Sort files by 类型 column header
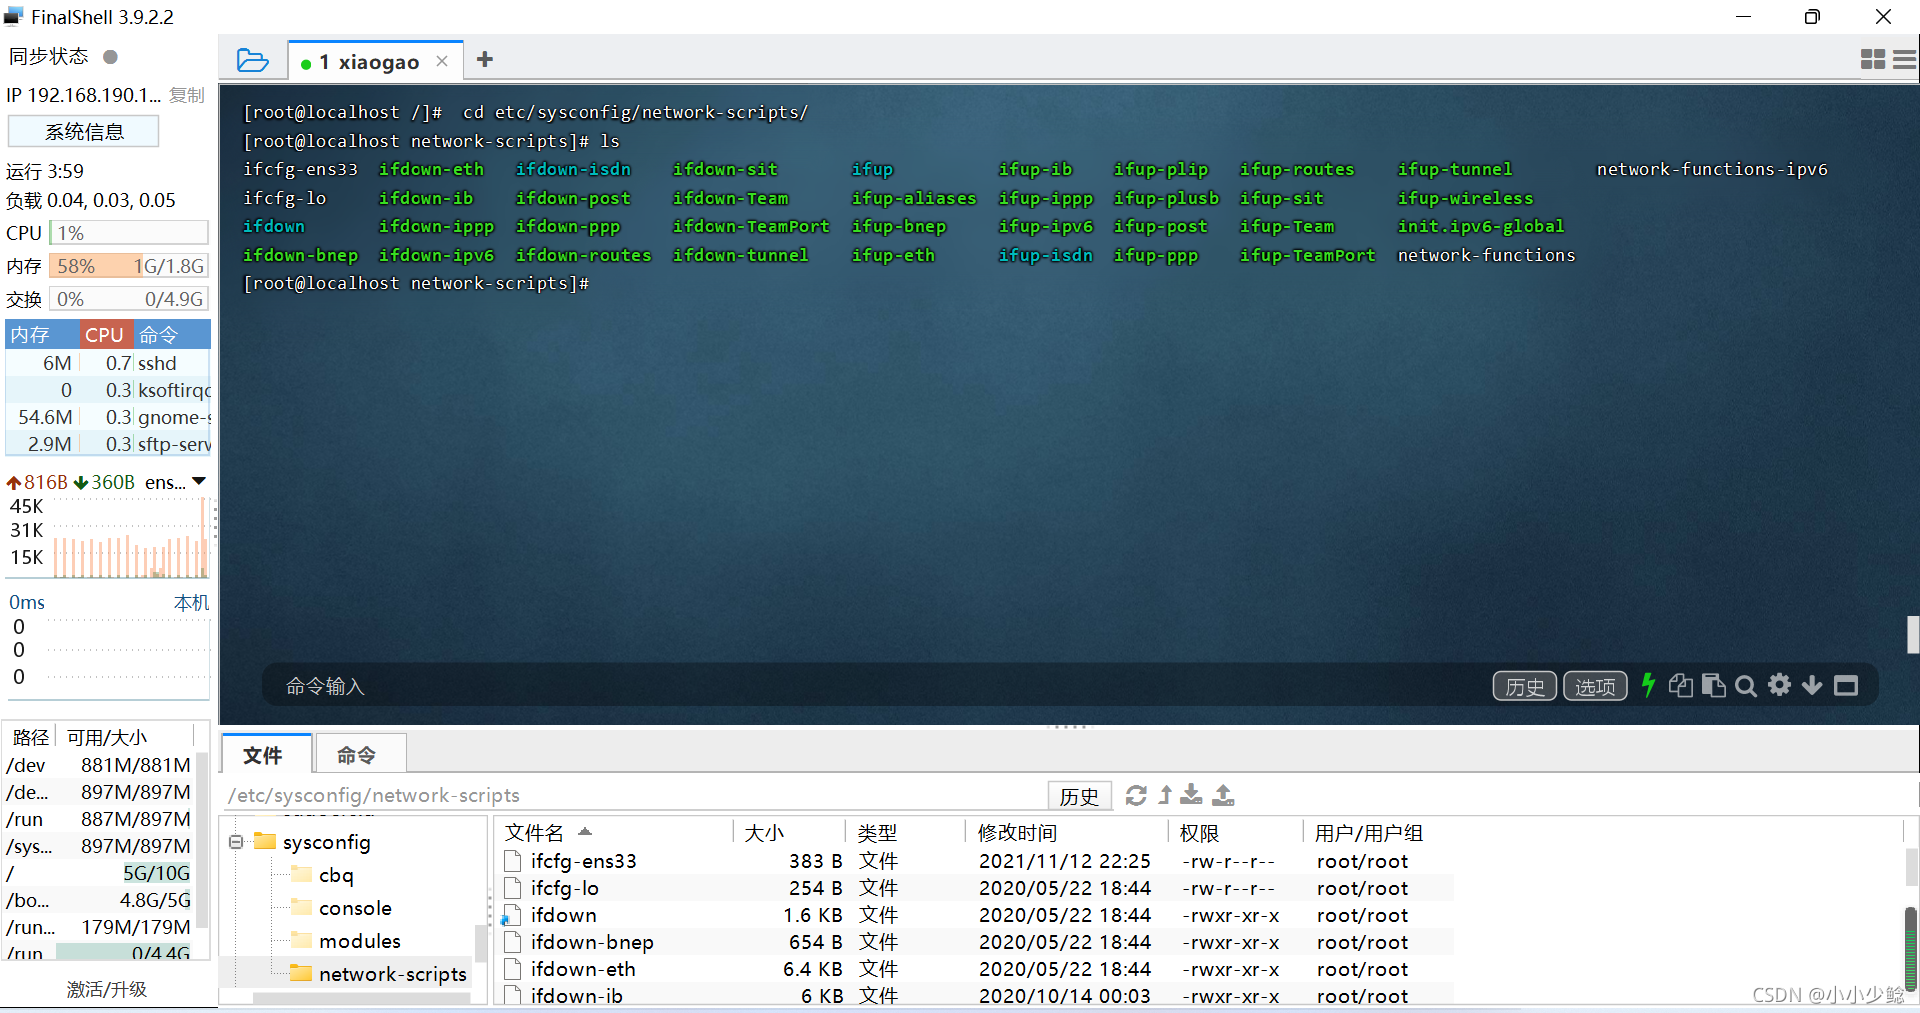1920x1013 pixels. coord(905,832)
